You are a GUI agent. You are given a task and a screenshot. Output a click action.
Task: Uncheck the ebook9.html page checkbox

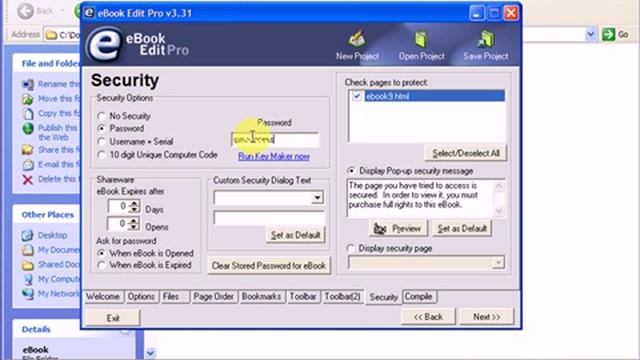point(357,96)
